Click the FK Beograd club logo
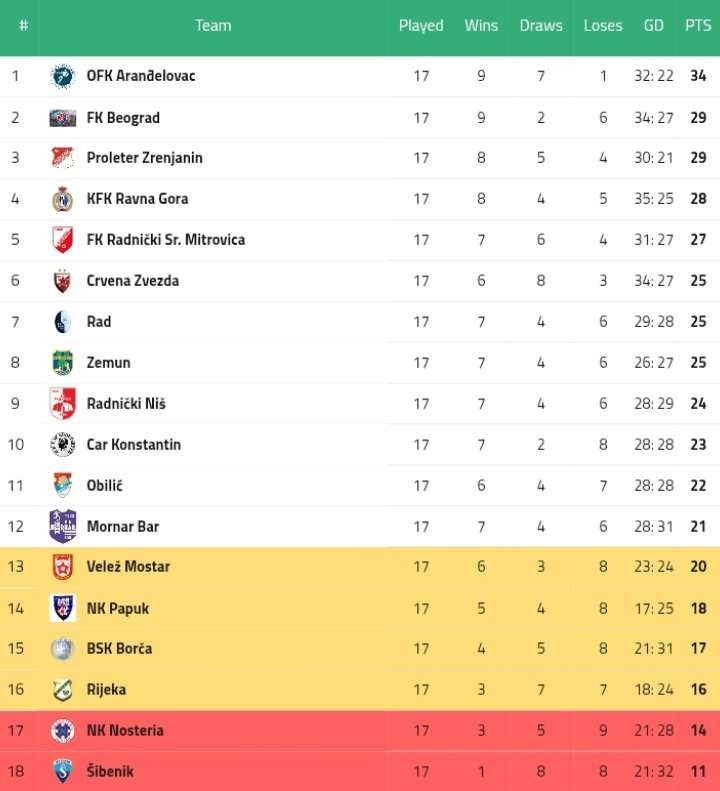This screenshot has height=791, width=720. pos(63,118)
